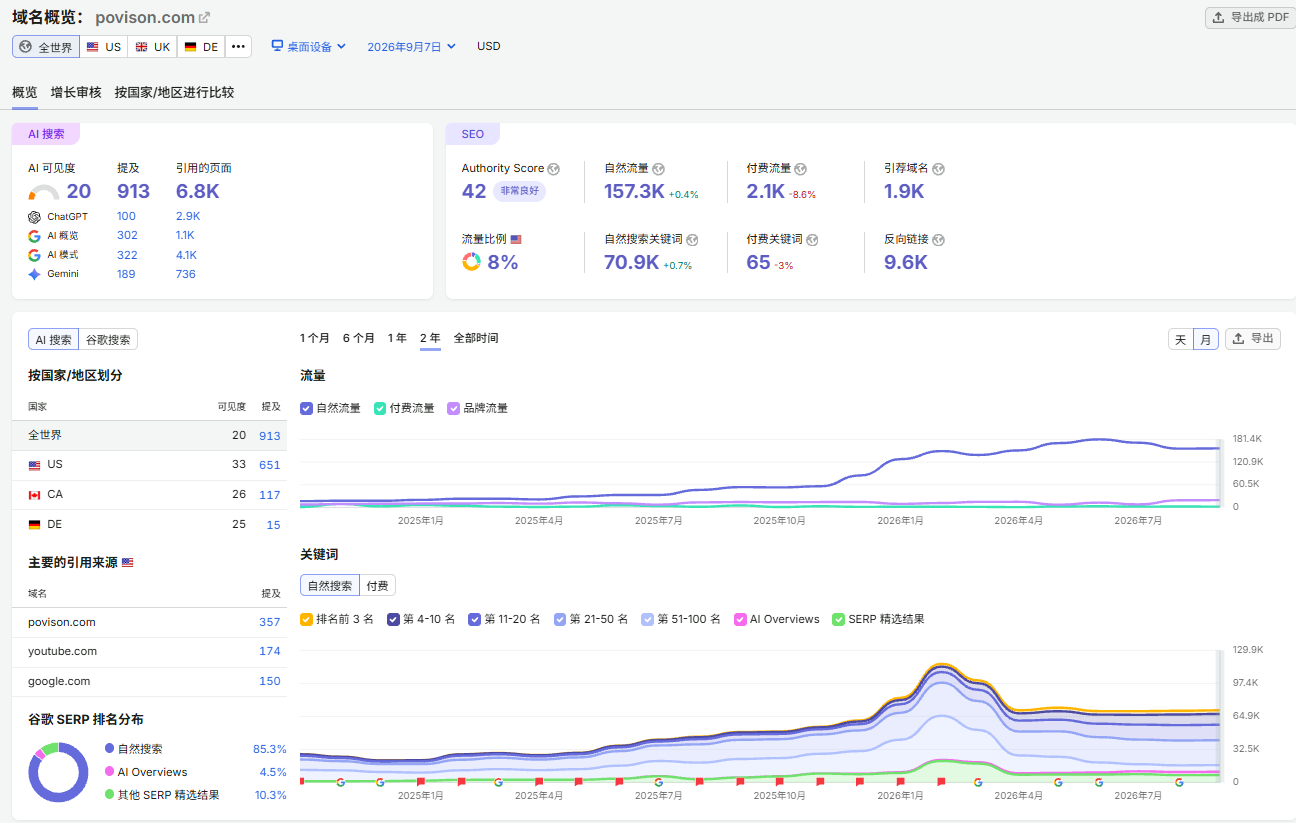Switch chart granularity to 天

(1181, 339)
